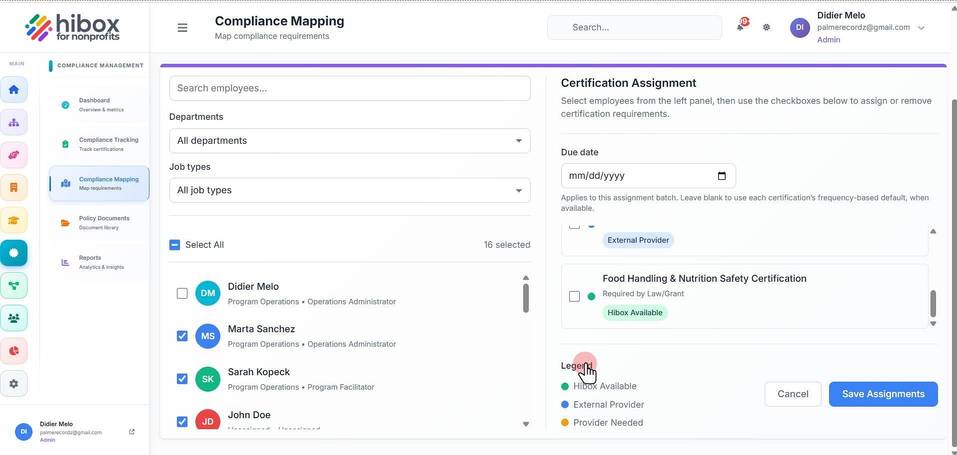Click the Save Assignments button

coord(883,394)
